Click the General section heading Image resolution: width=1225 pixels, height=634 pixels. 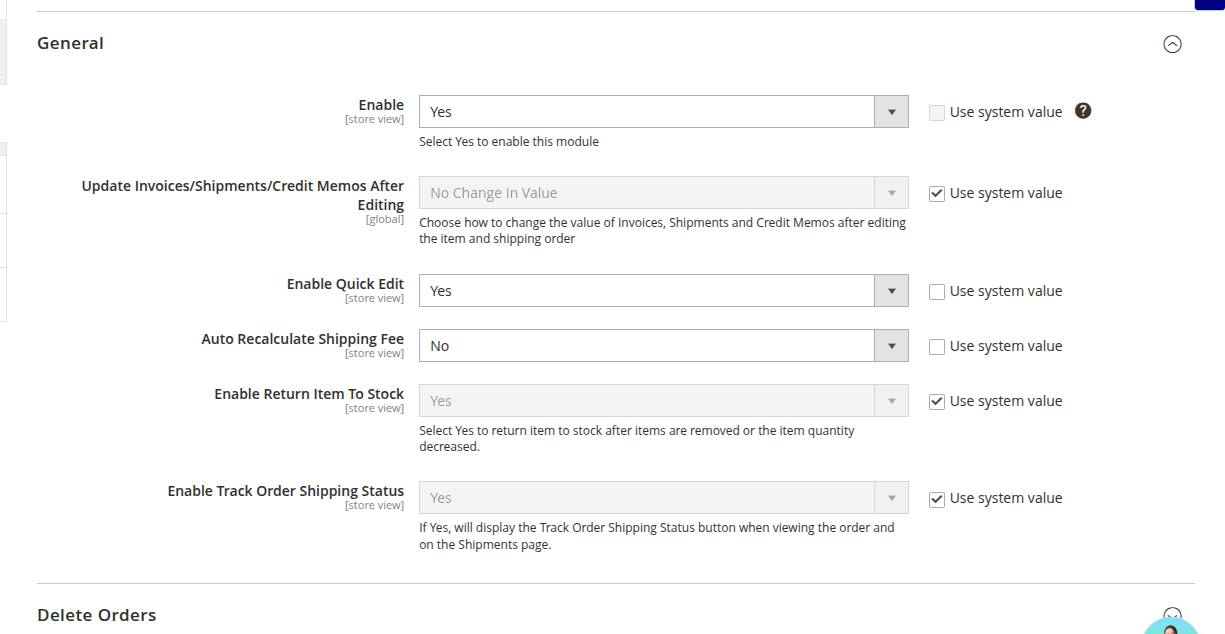tap(71, 43)
